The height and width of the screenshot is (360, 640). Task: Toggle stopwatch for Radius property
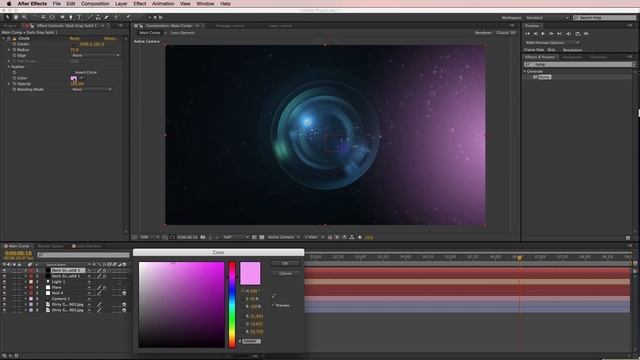pos(14,50)
